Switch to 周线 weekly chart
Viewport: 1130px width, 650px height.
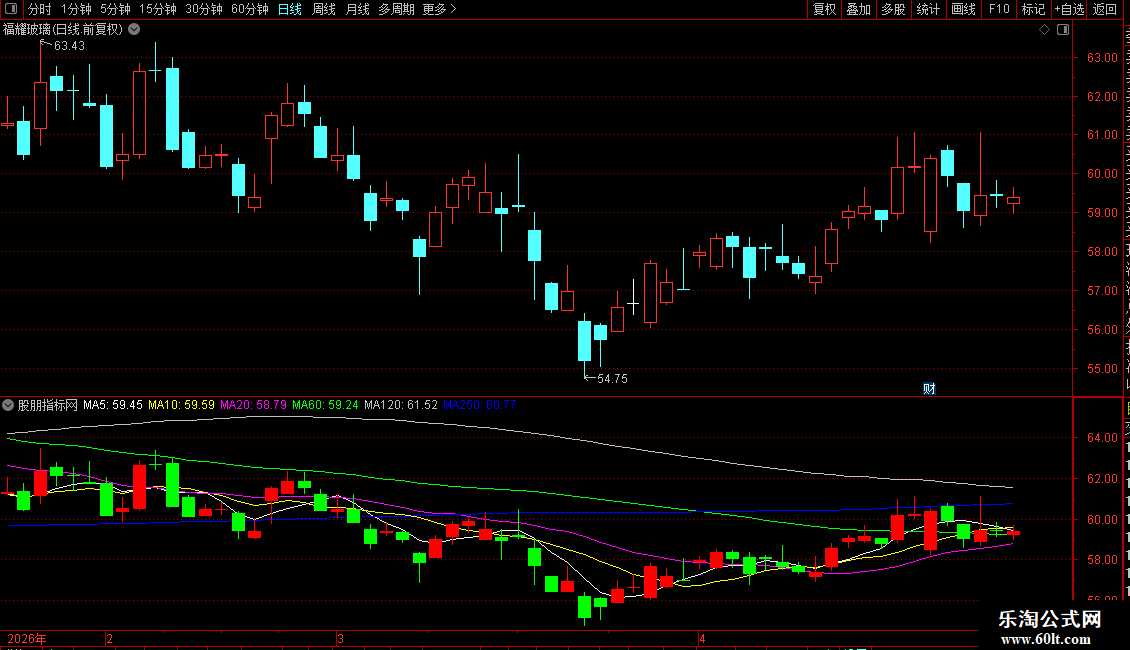pos(324,9)
